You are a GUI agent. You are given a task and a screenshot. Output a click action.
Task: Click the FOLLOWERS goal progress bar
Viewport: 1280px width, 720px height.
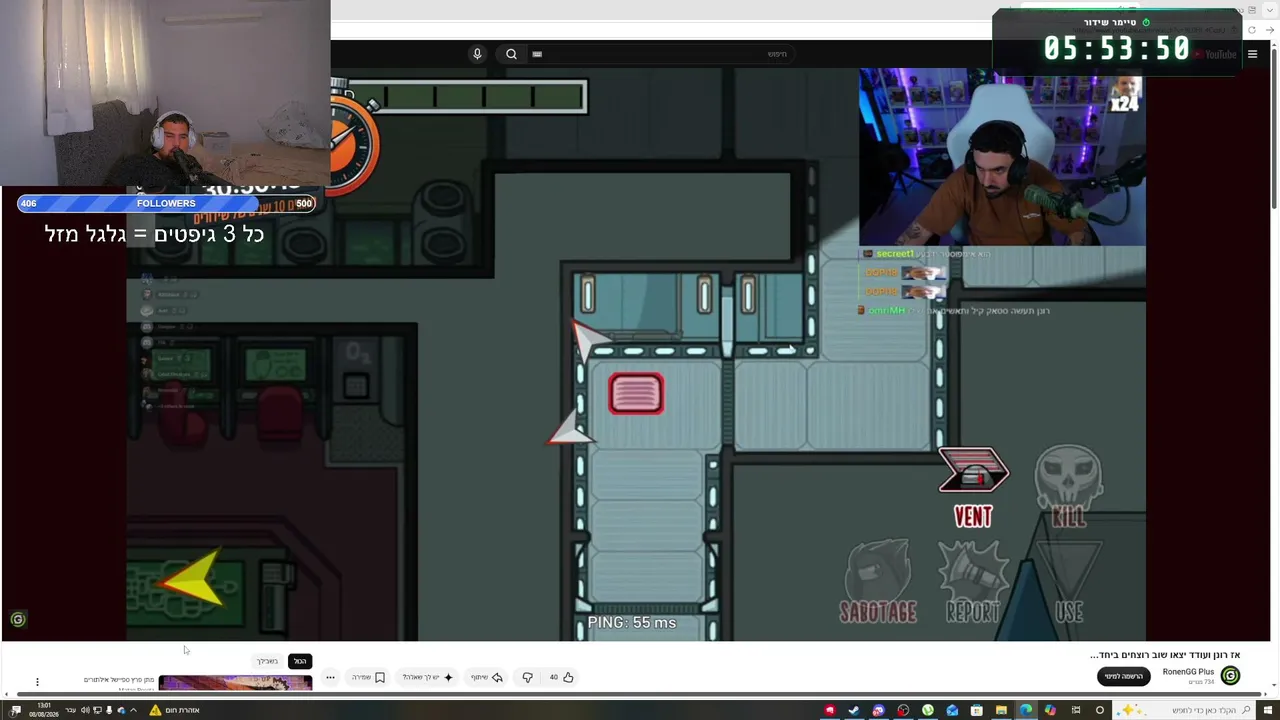(x=166, y=203)
